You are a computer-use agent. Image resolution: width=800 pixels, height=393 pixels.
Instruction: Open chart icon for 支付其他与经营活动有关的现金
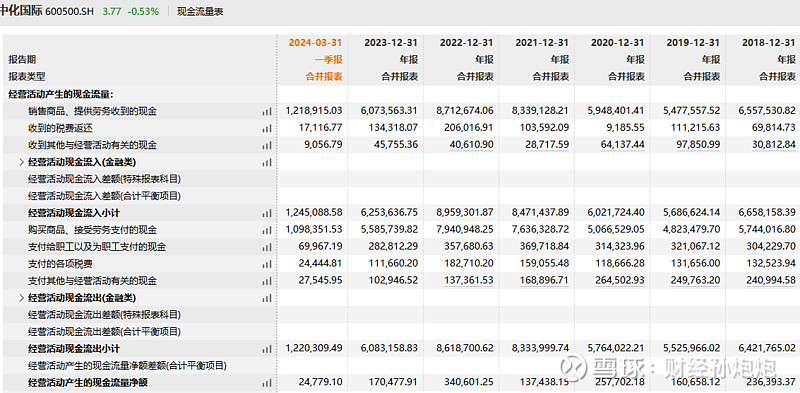coord(266,281)
